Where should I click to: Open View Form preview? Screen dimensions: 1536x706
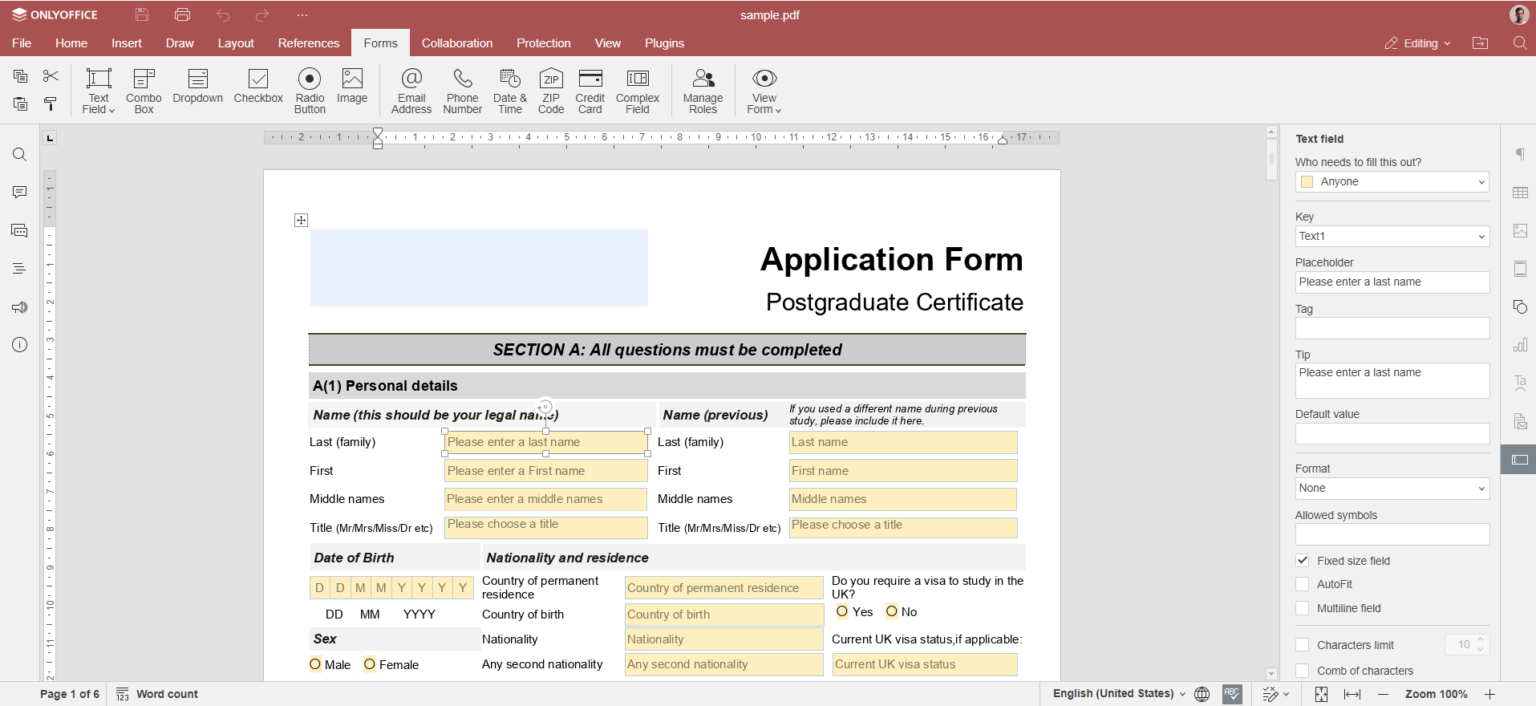(763, 90)
